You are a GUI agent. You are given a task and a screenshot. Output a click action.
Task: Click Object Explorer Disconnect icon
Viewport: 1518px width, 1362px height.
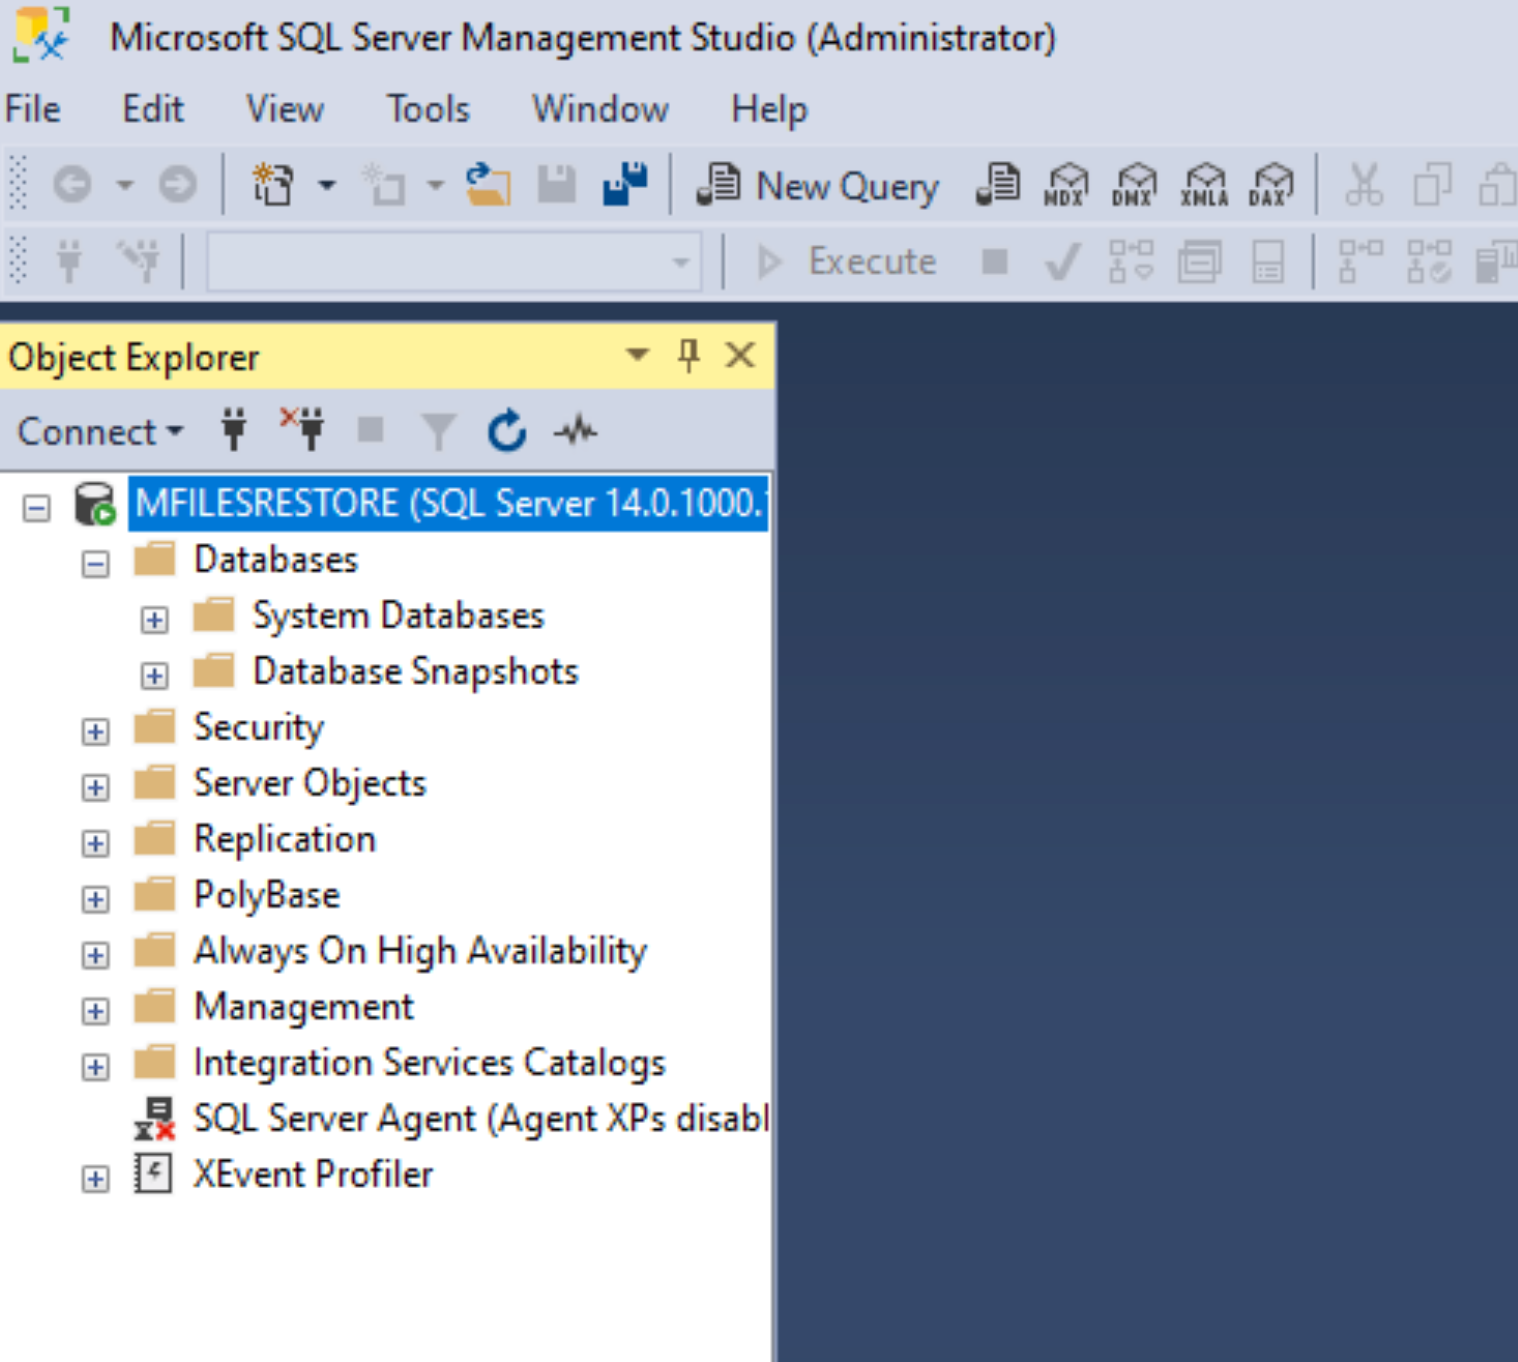pyautogui.click(x=302, y=430)
